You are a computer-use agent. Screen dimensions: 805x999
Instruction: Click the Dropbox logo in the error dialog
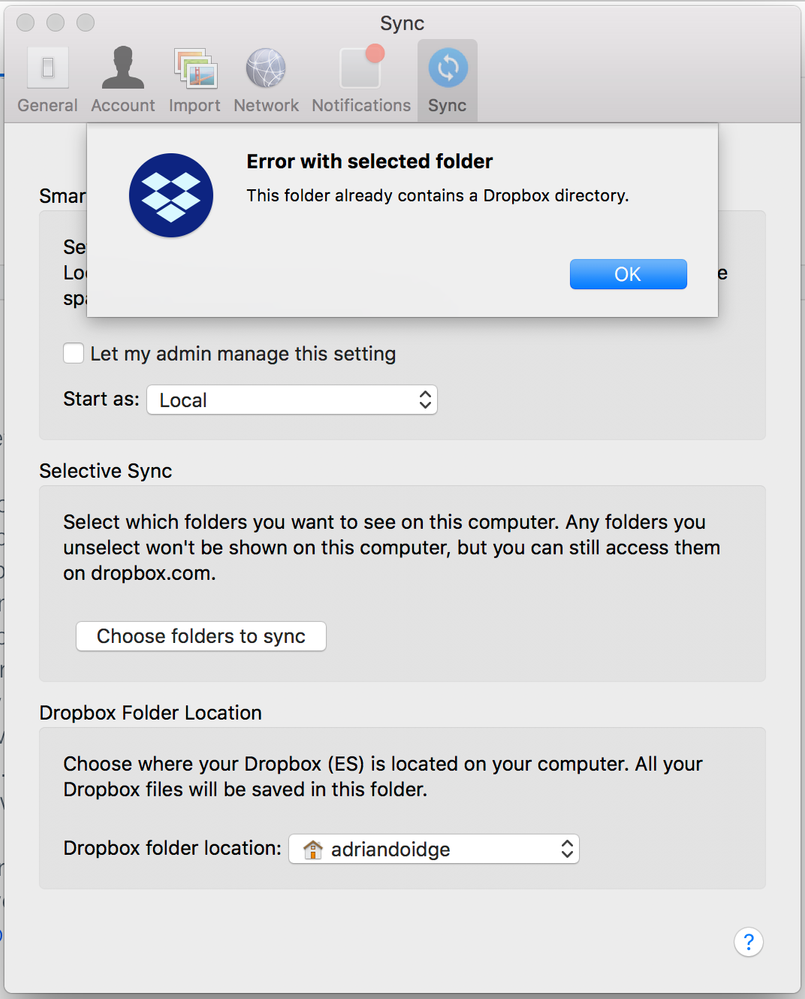(x=170, y=195)
